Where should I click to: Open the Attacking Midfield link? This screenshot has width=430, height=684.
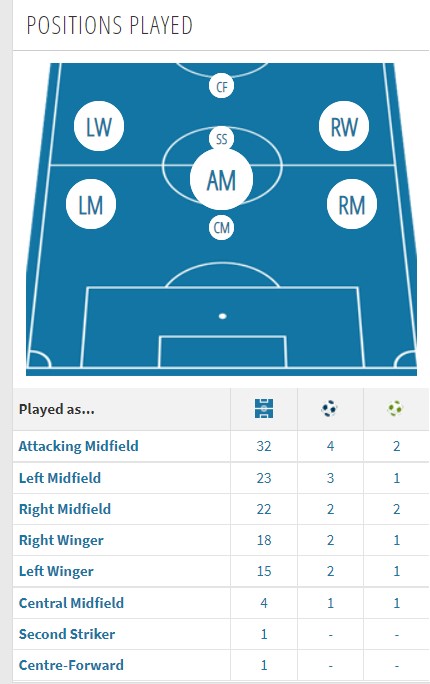point(78,446)
